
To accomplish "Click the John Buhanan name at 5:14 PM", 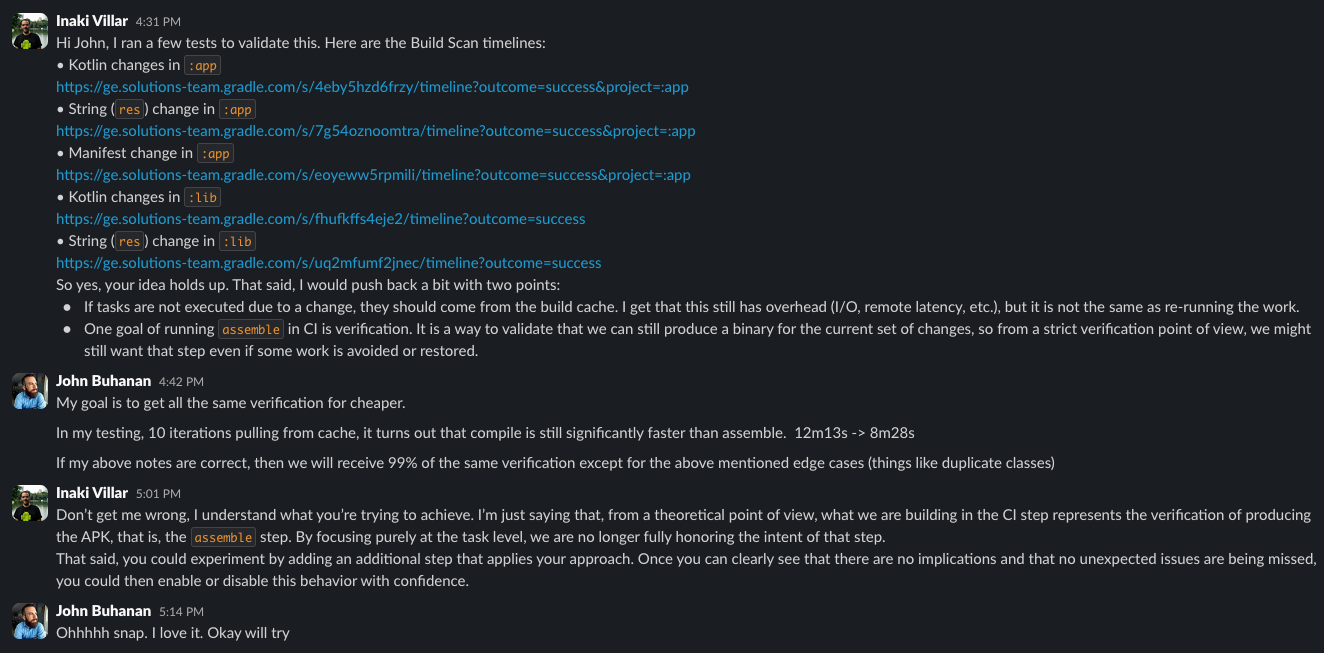I will 103,611.
